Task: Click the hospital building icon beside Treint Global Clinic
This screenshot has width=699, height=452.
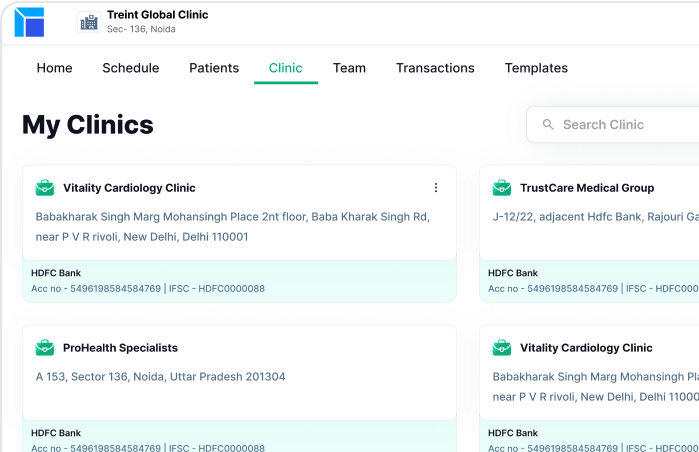Action: 89,22
